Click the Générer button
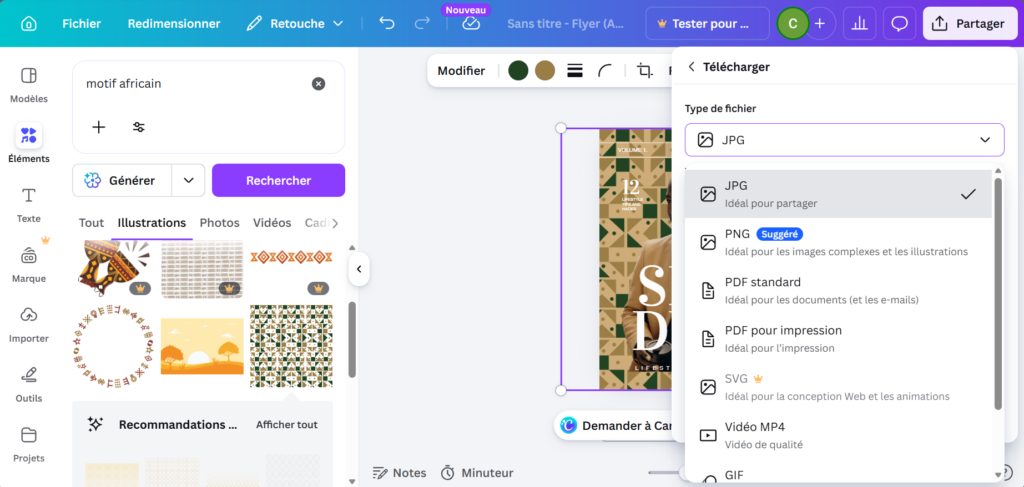 pos(121,180)
